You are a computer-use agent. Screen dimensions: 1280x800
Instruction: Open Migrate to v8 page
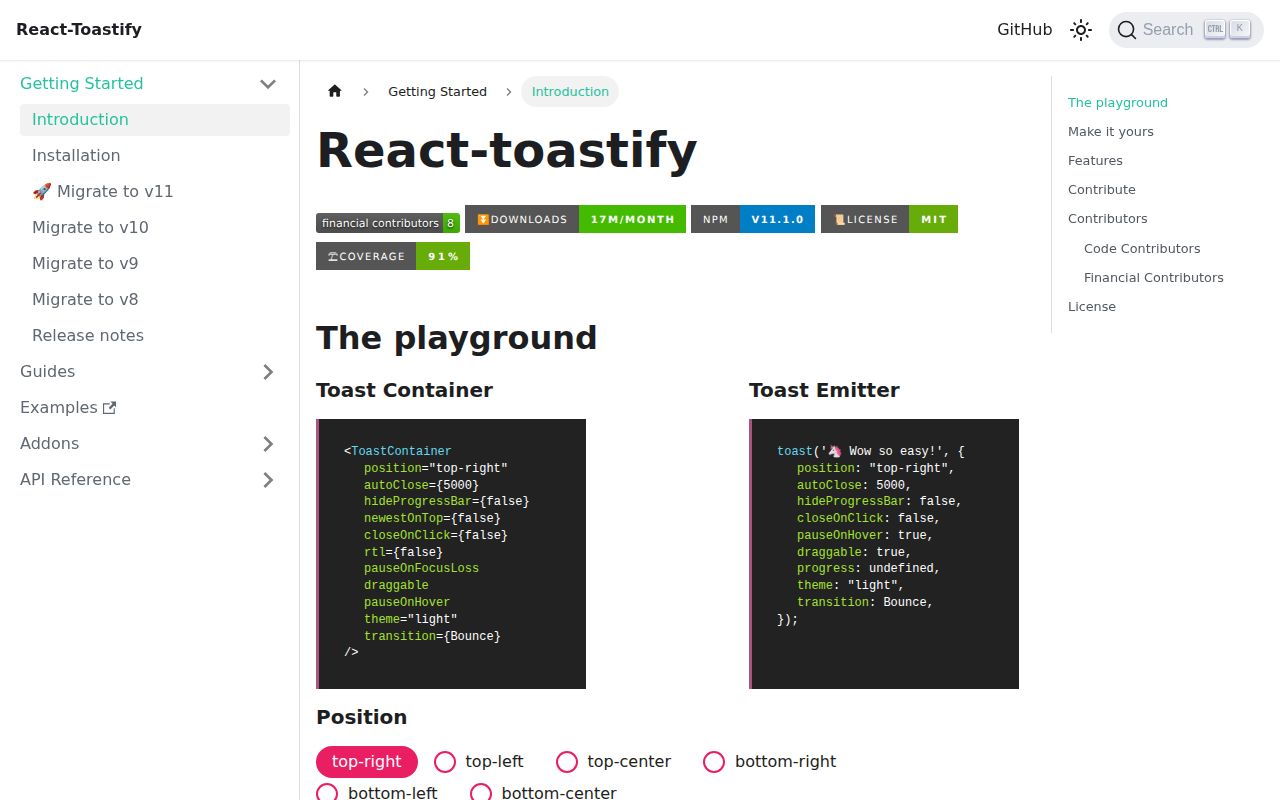click(155, 300)
